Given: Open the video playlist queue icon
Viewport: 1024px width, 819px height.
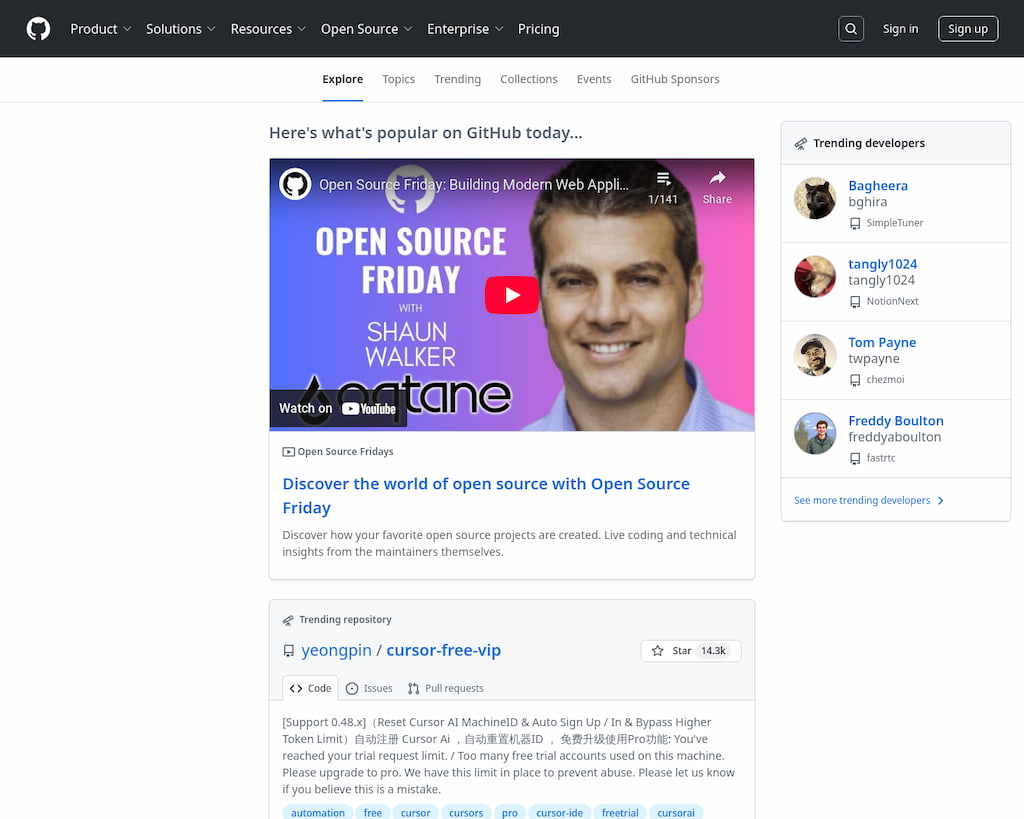Looking at the screenshot, I should pos(663,179).
